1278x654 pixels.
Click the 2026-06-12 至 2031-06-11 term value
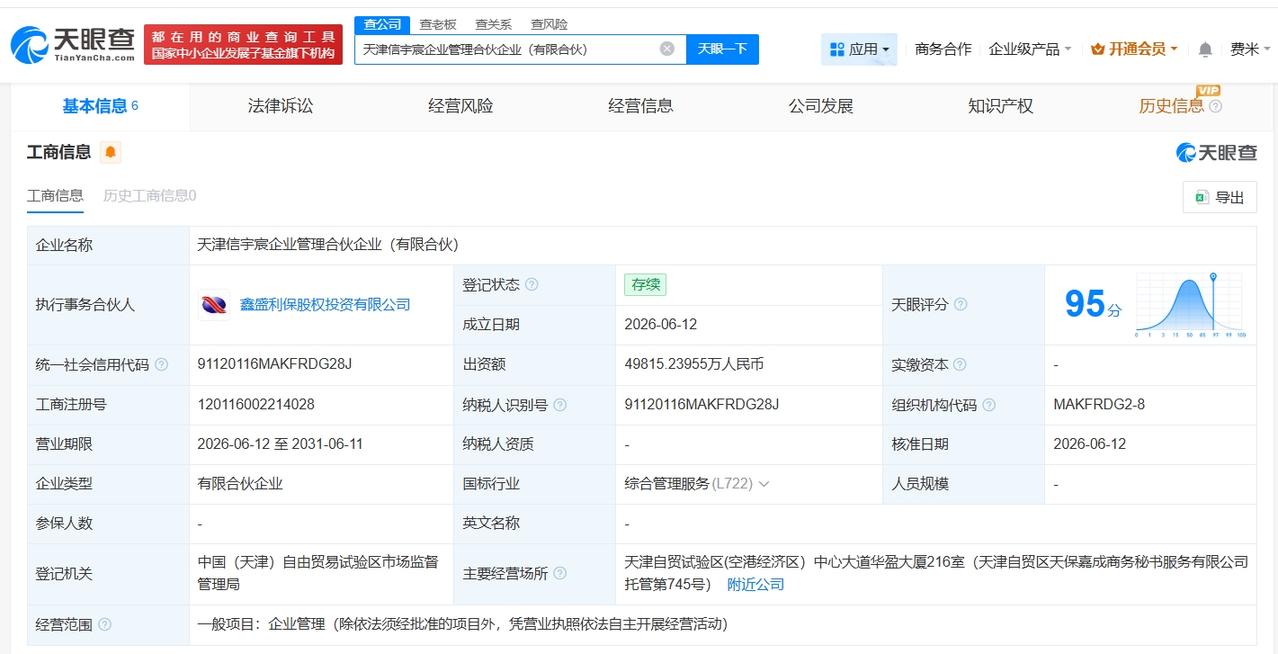tap(280, 444)
